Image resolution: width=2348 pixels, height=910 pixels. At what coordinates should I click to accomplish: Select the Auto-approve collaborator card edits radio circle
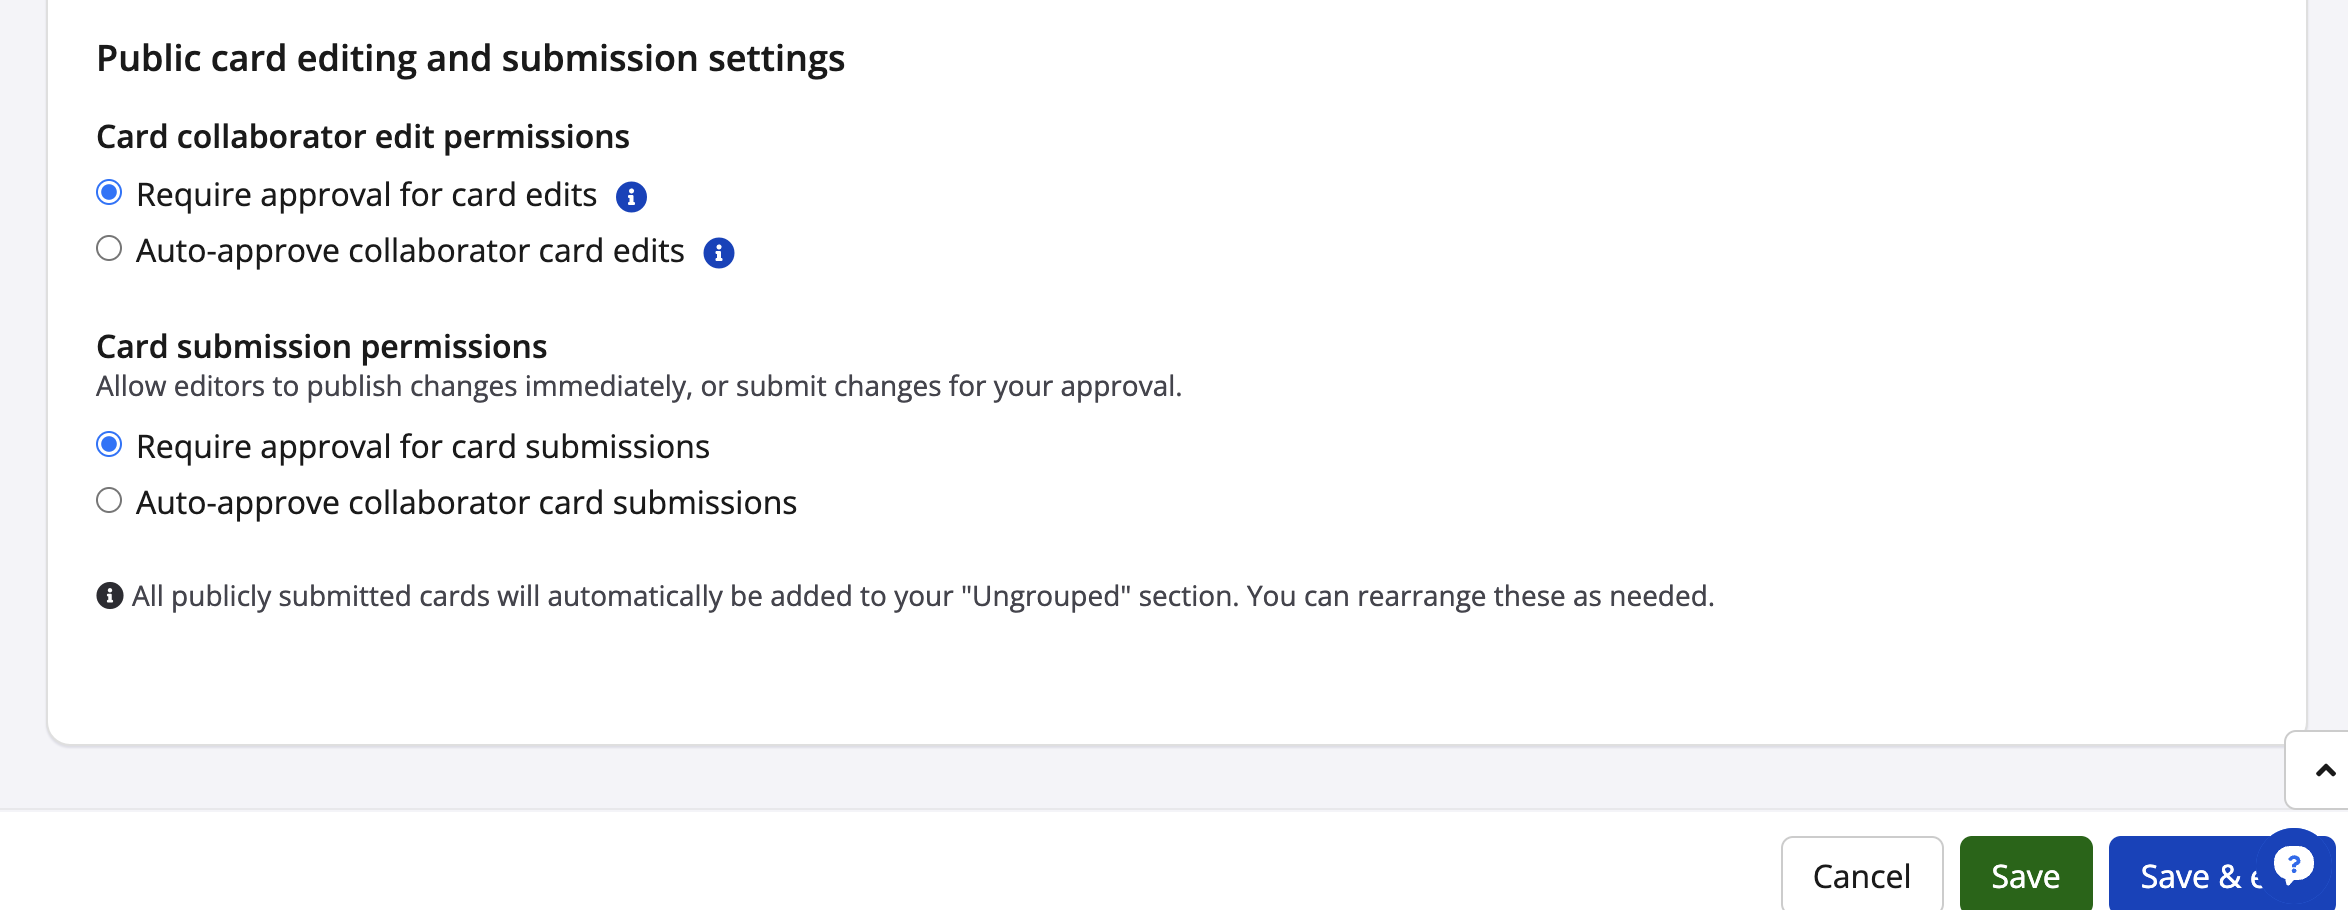pyautogui.click(x=109, y=248)
